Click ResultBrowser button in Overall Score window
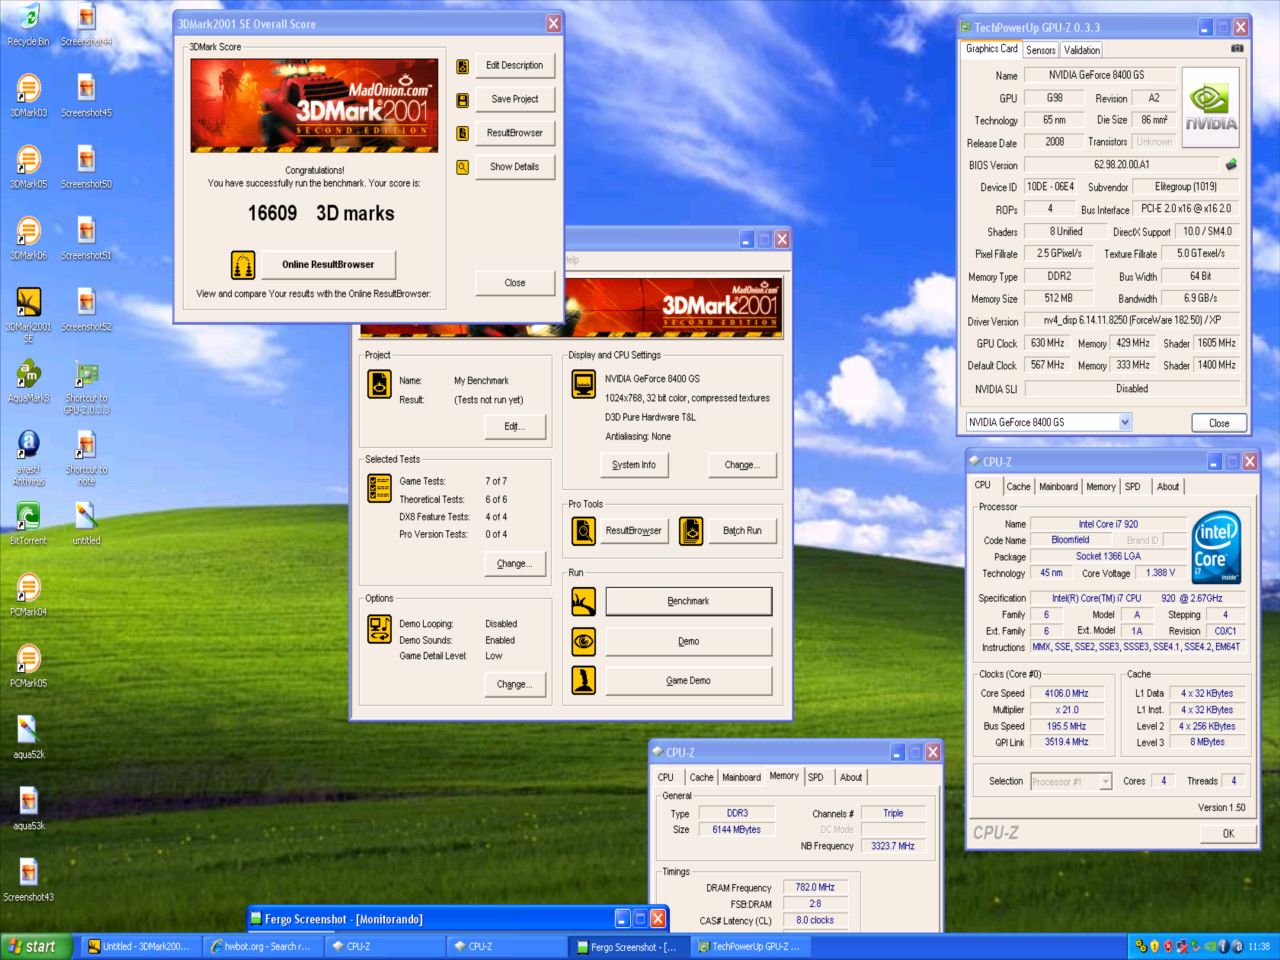Screen dimensions: 1280x960 [x=514, y=133]
